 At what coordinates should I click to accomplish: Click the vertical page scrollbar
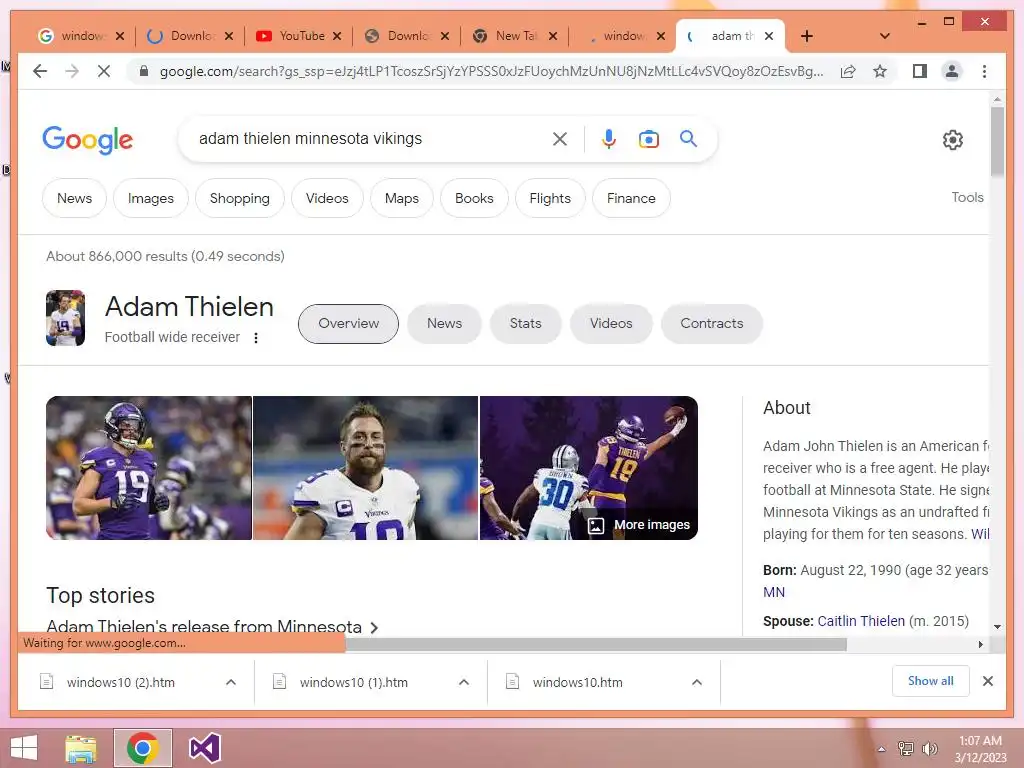click(997, 141)
